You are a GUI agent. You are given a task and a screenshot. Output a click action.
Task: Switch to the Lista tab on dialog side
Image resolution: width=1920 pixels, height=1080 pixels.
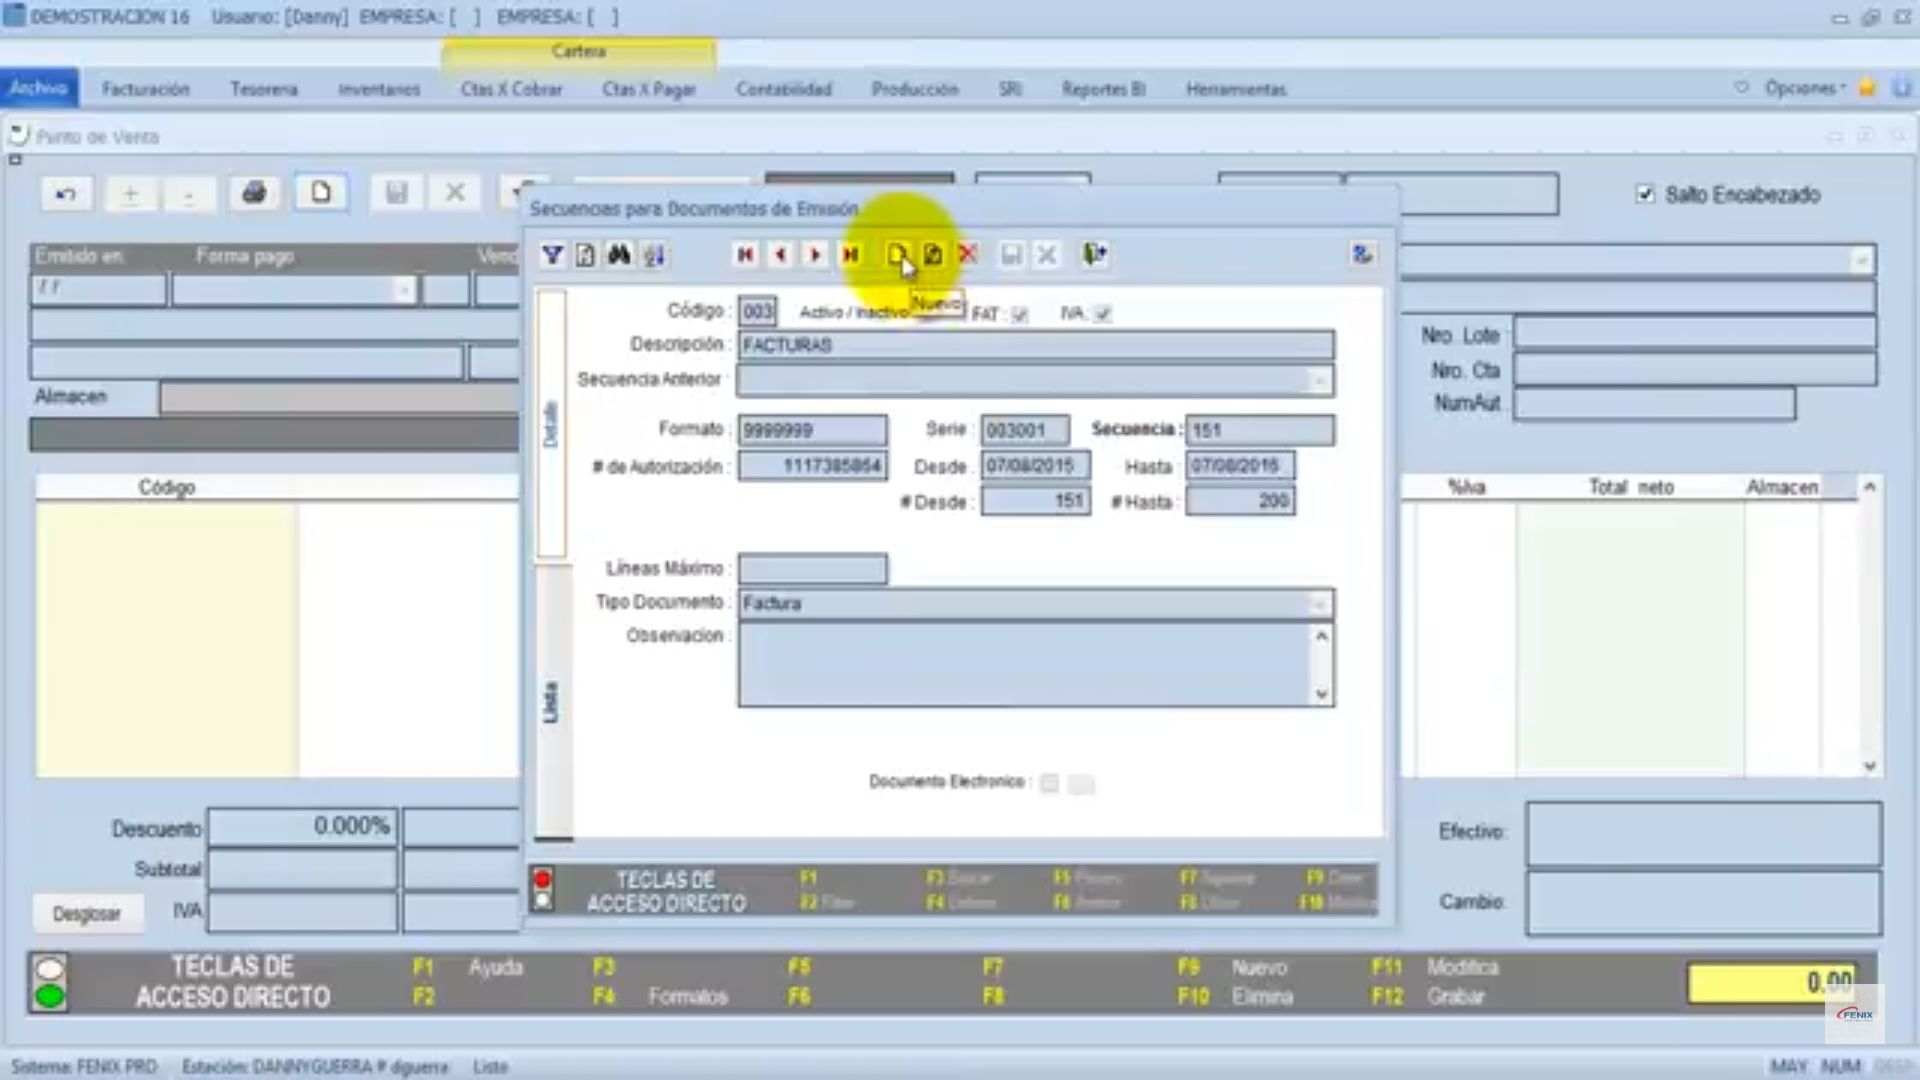[549, 700]
